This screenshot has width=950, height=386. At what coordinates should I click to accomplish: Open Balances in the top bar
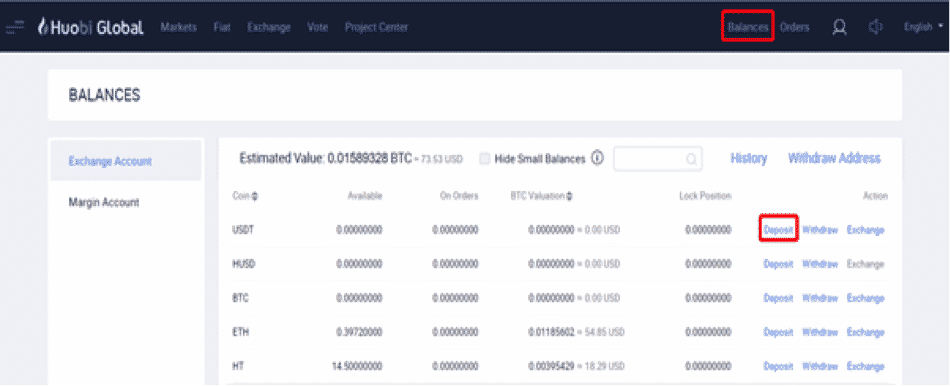pyautogui.click(x=748, y=27)
